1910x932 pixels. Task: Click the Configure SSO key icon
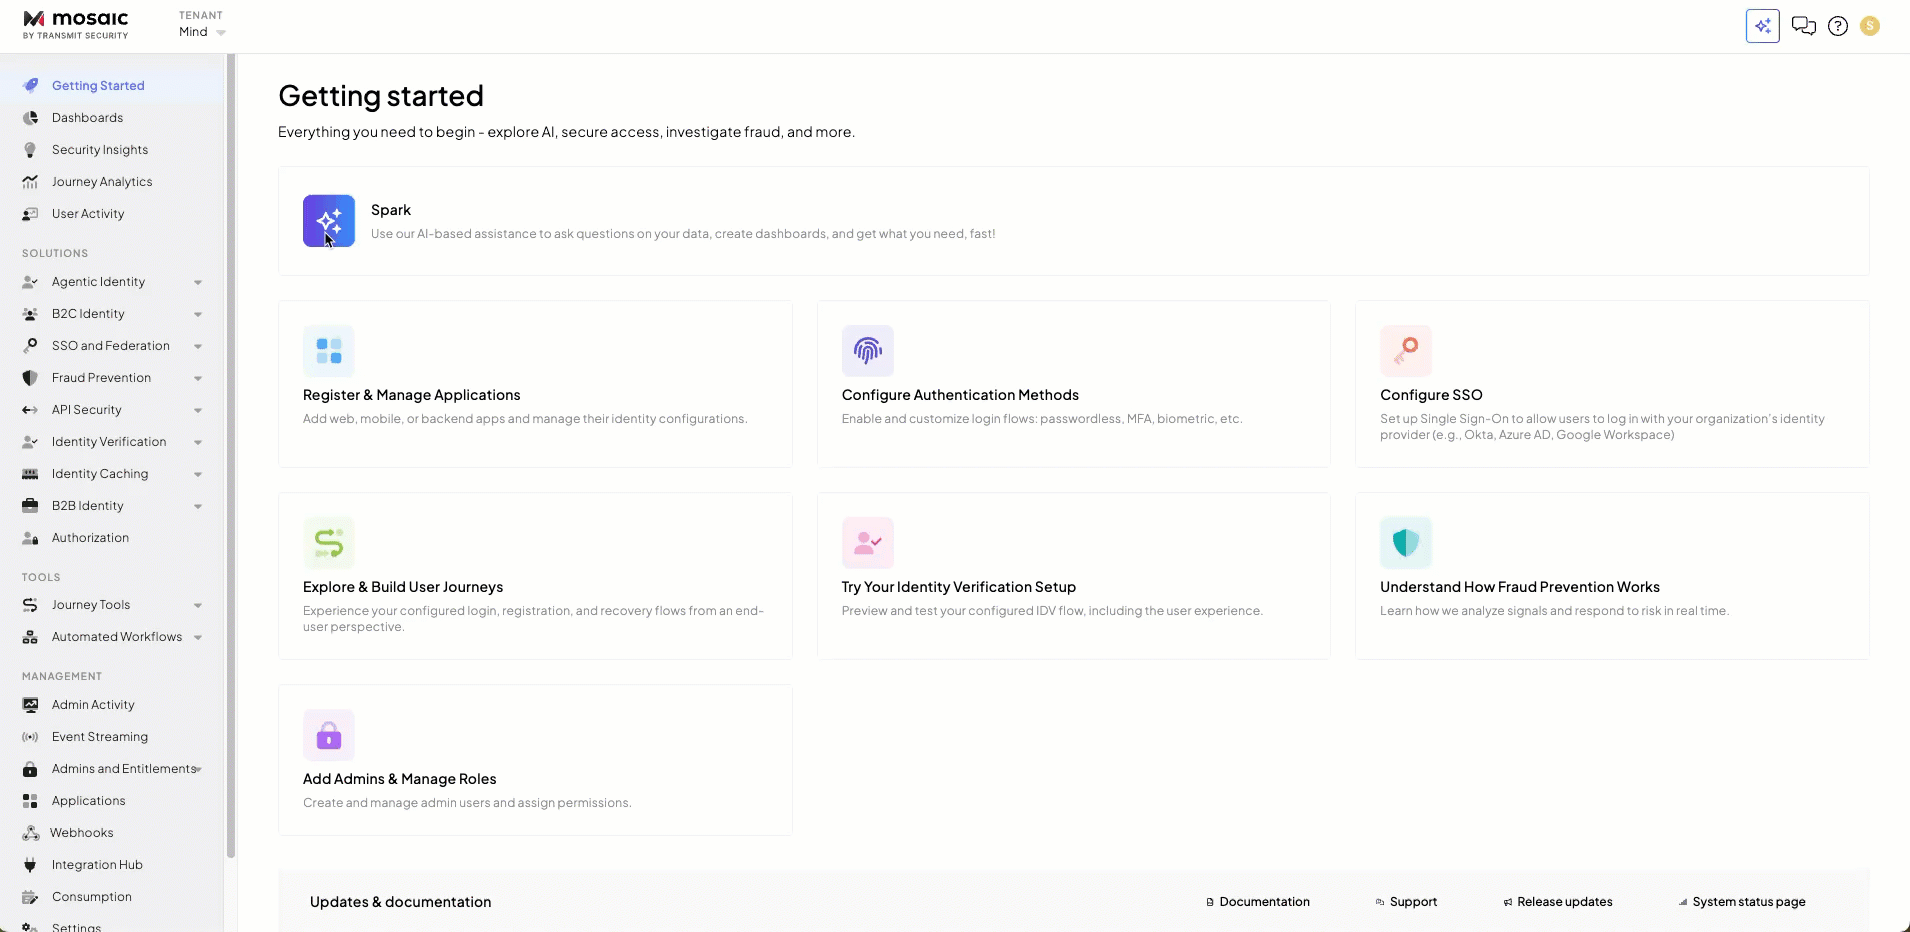tap(1405, 351)
